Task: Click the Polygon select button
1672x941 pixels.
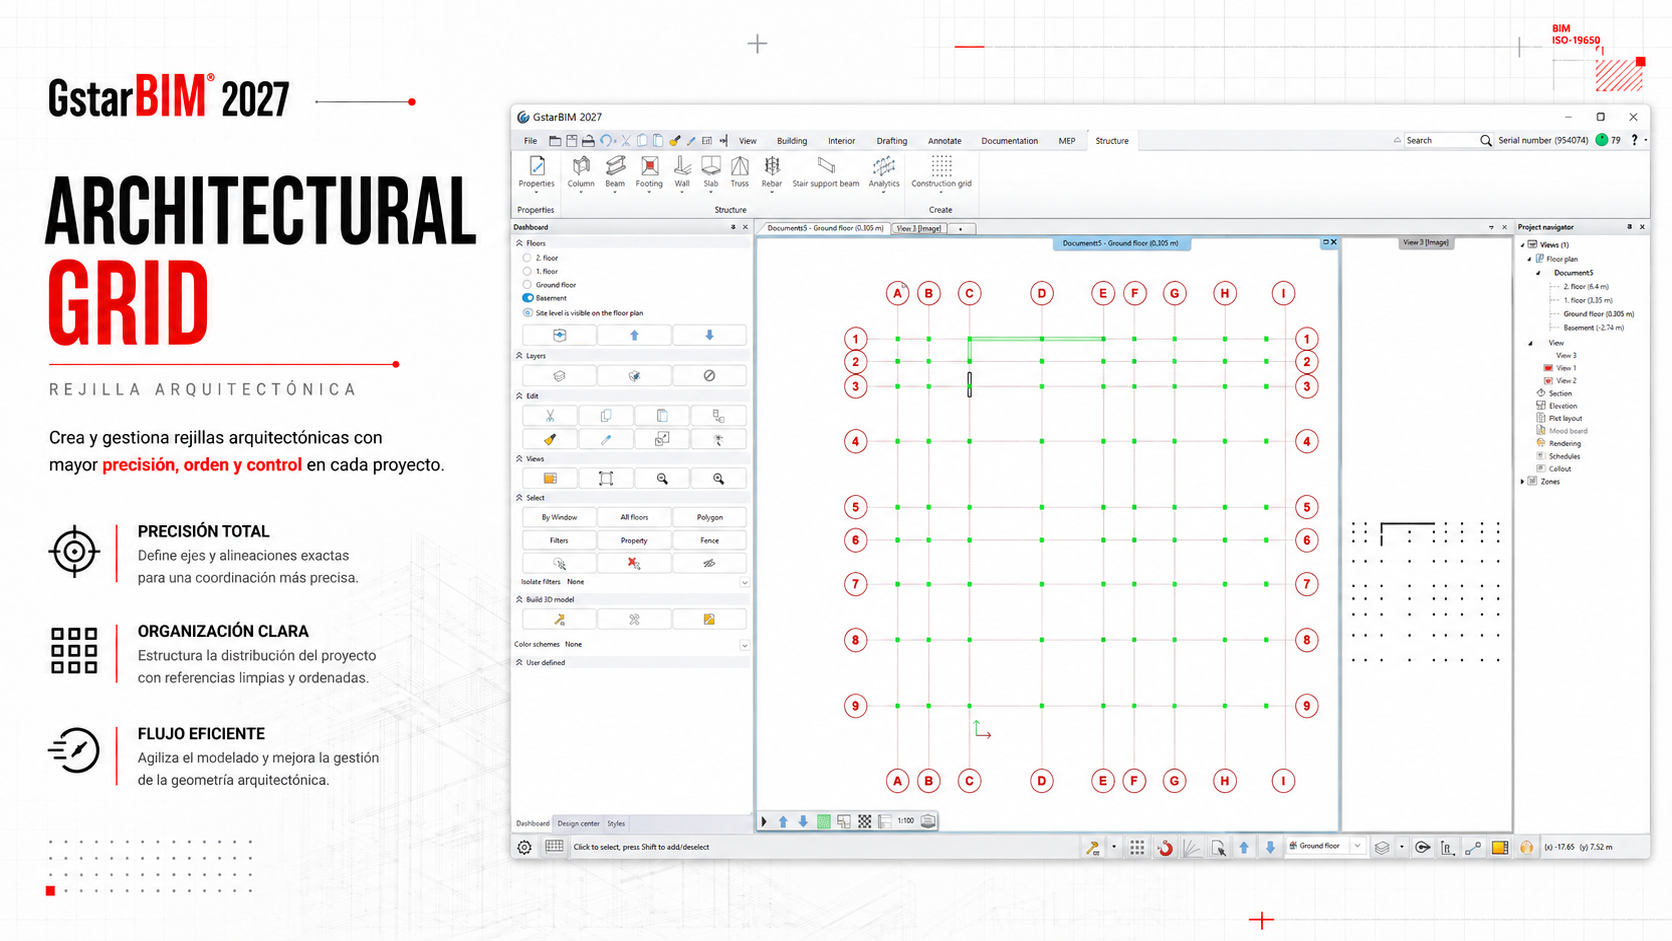Action: coord(709,517)
